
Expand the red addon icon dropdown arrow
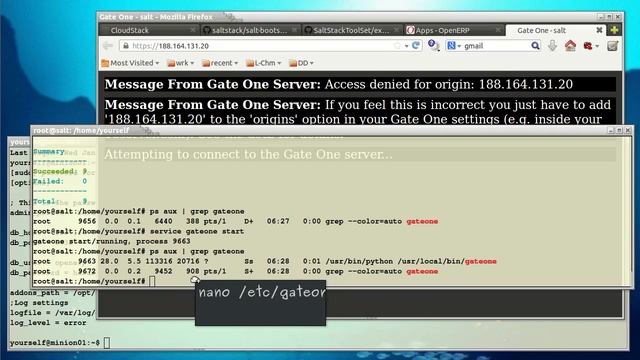click(x=597, y=46)
